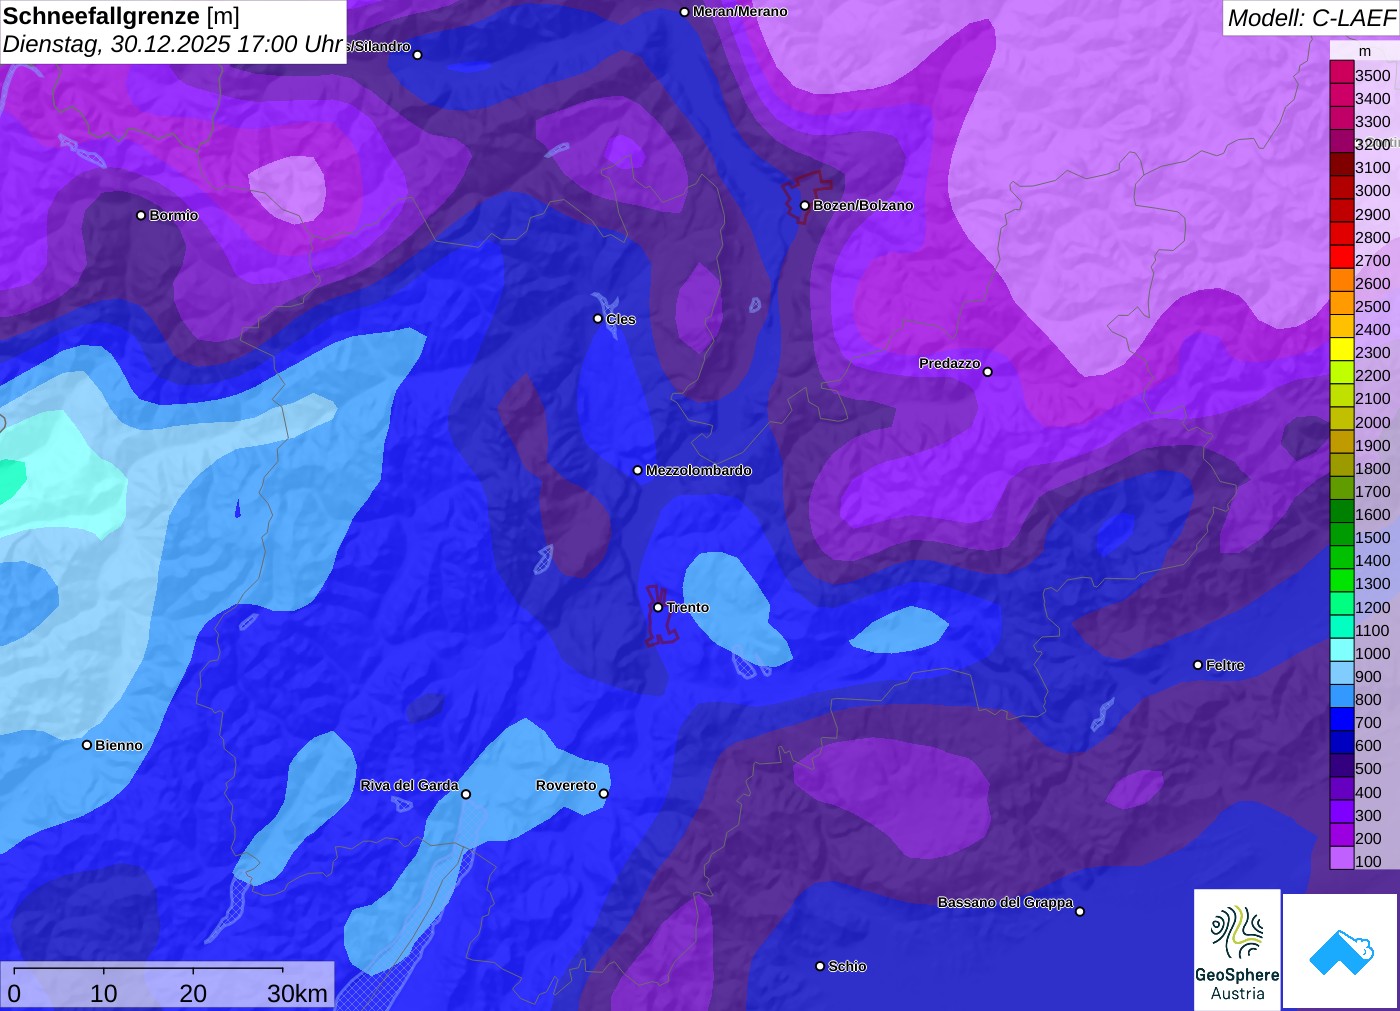Select the Cles location marker dot
1400x1011 pixels.
click(598, 319)
